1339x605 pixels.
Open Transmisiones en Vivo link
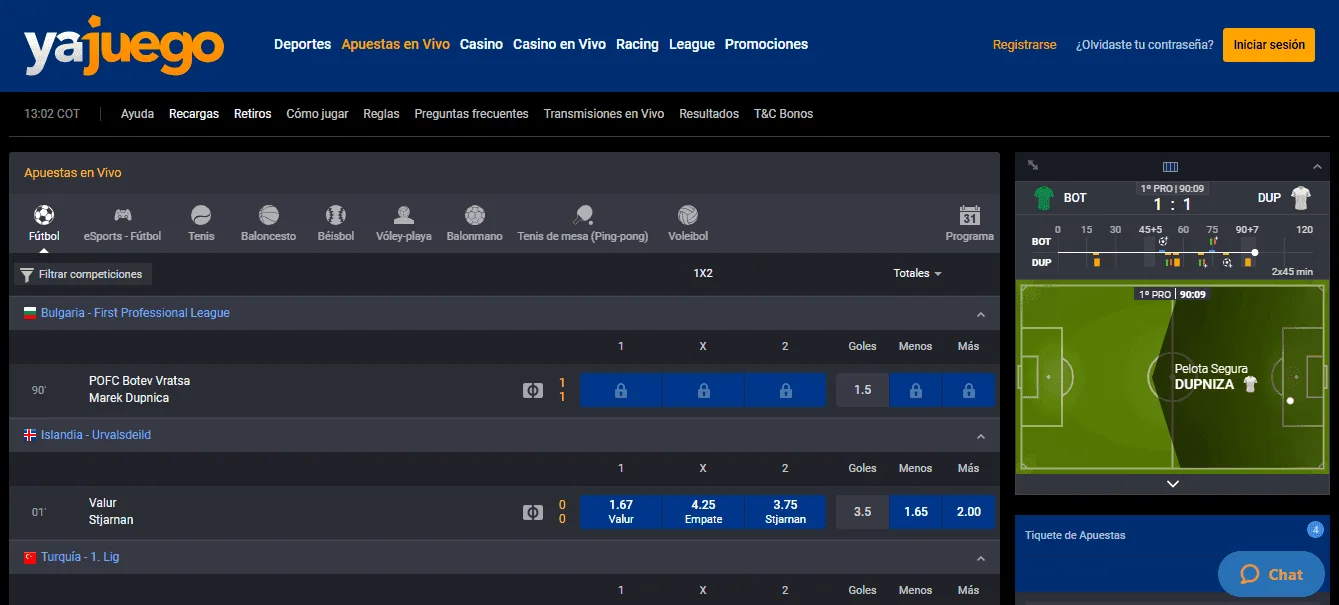pyautogui.click(x=604, y=114)
